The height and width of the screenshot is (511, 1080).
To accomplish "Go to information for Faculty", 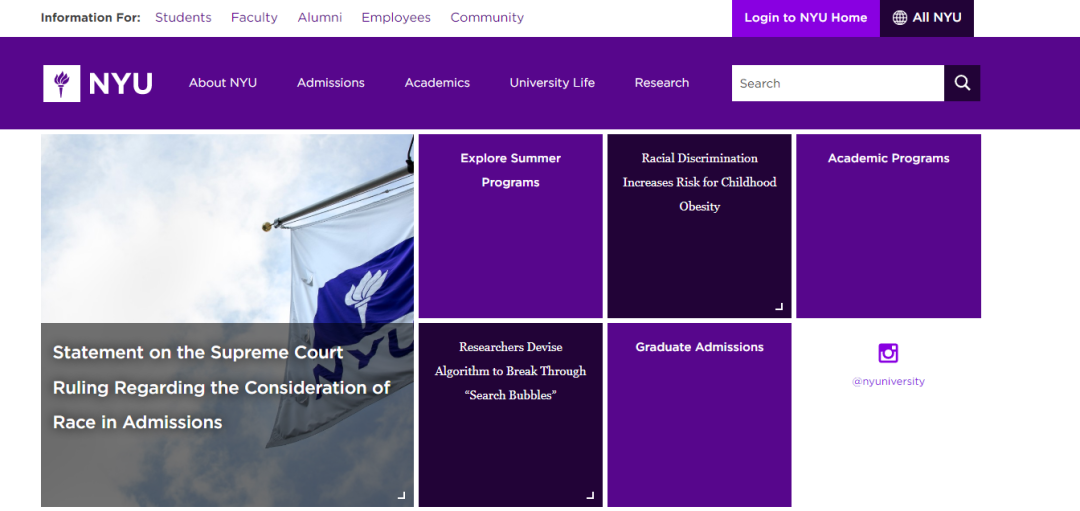I will point(254,18).
